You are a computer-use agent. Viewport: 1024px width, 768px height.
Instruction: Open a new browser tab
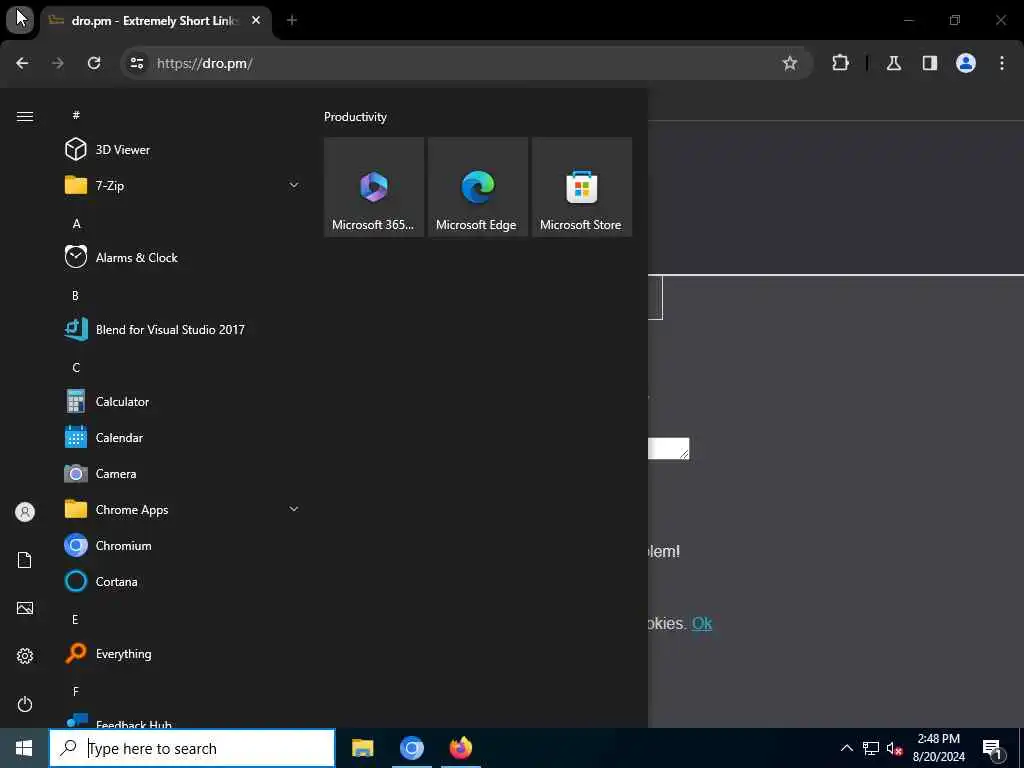point(292,21)
